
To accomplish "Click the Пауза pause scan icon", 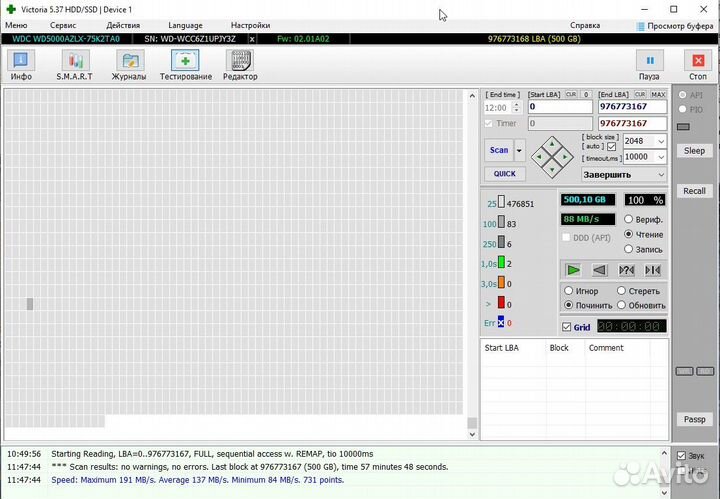I will 650,61.
